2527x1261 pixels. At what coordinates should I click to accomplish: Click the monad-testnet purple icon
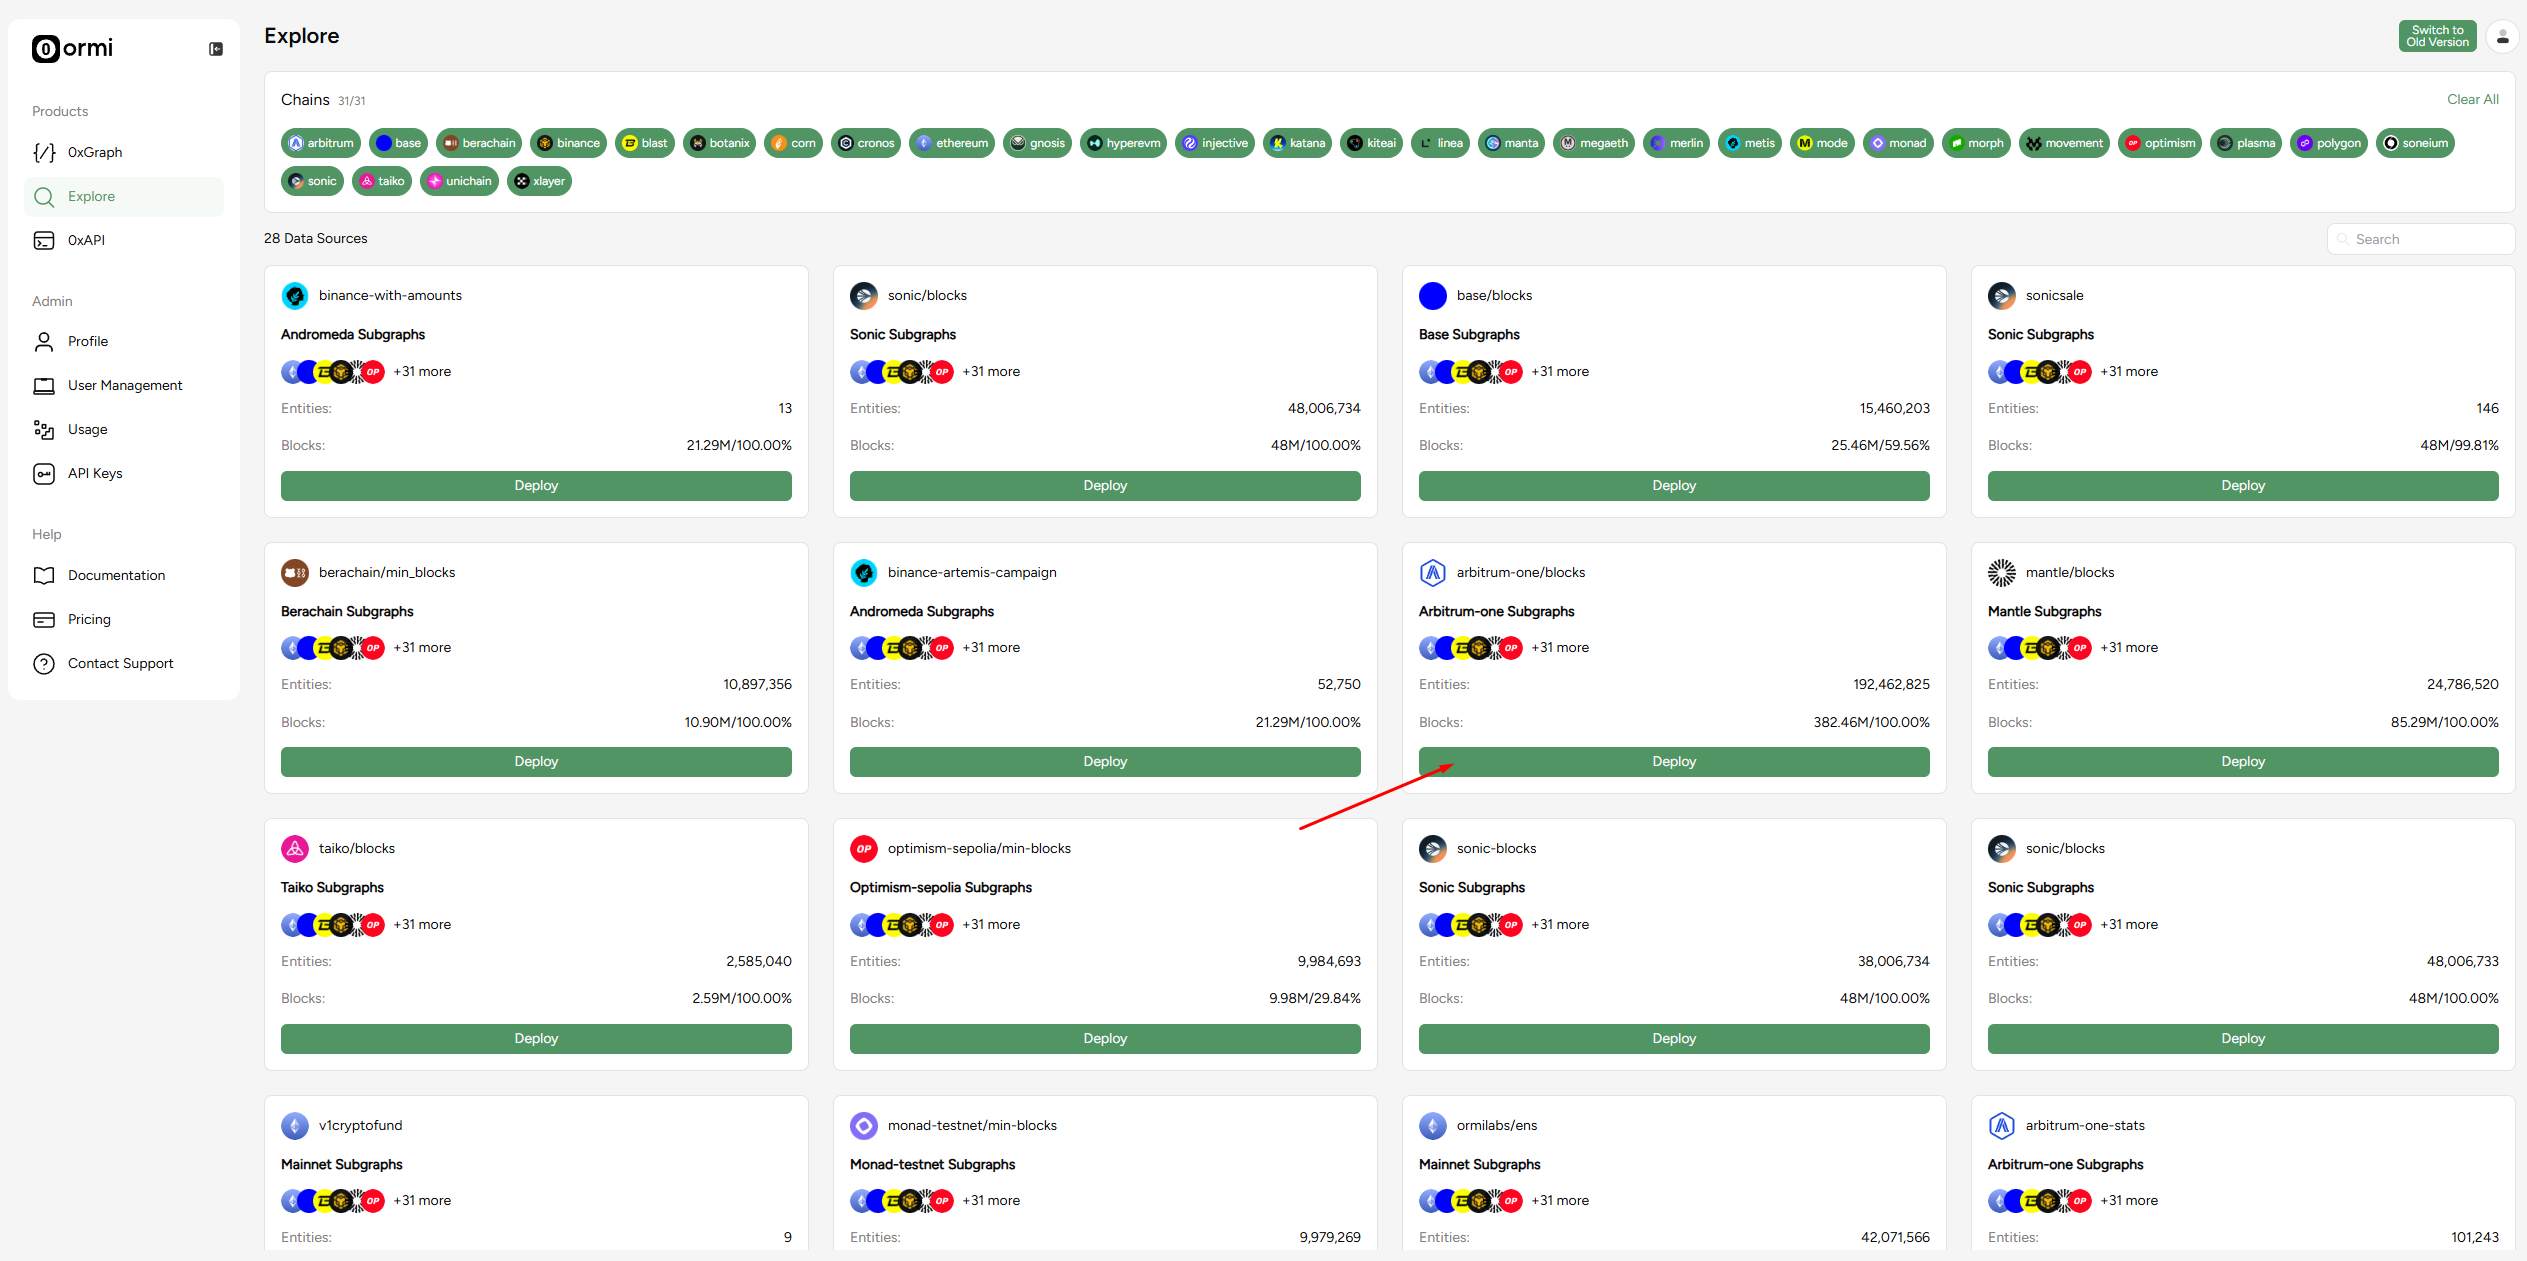tap(863, 1126)
